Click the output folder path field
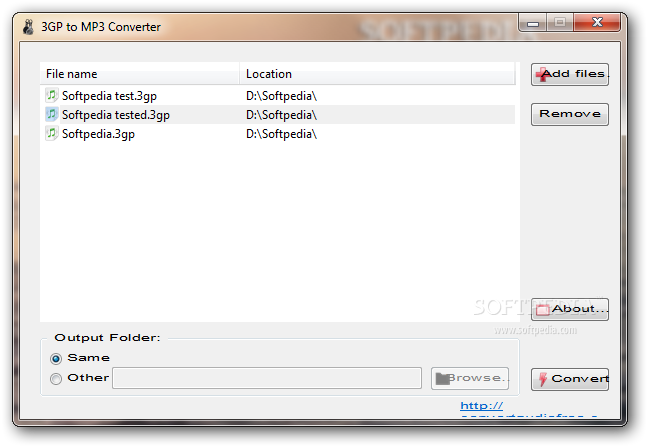This screenshot has width=648, height=447. (267, 378)
